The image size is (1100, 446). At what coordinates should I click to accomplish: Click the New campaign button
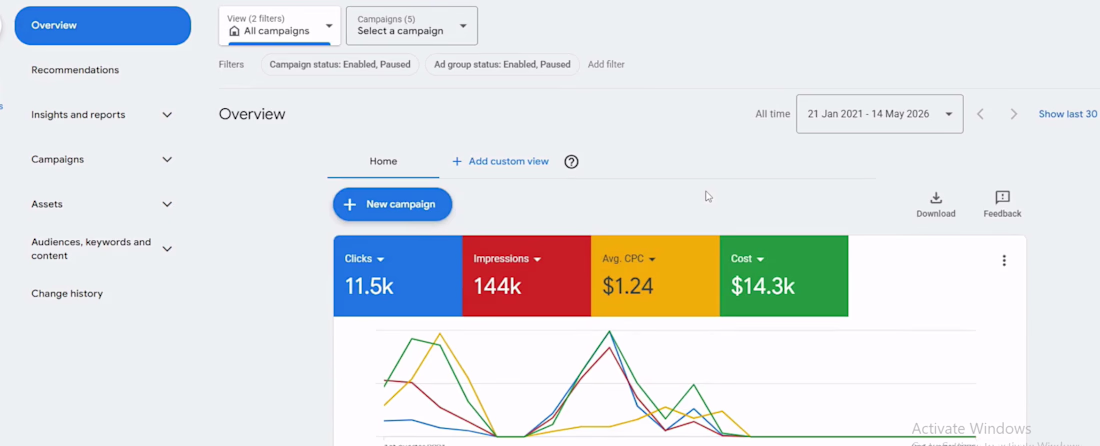pos(392,205)
